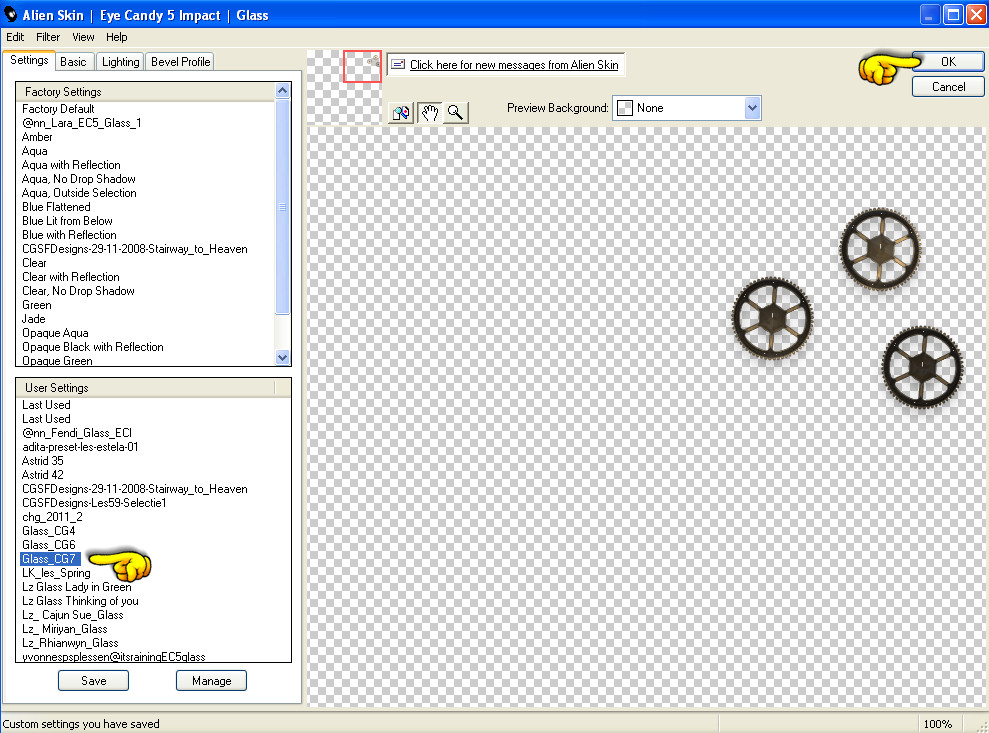989x733 pixels.
Task: Select the Lz_ Cajun Sue_Glass setting
Action: click(x=73, y=615)
